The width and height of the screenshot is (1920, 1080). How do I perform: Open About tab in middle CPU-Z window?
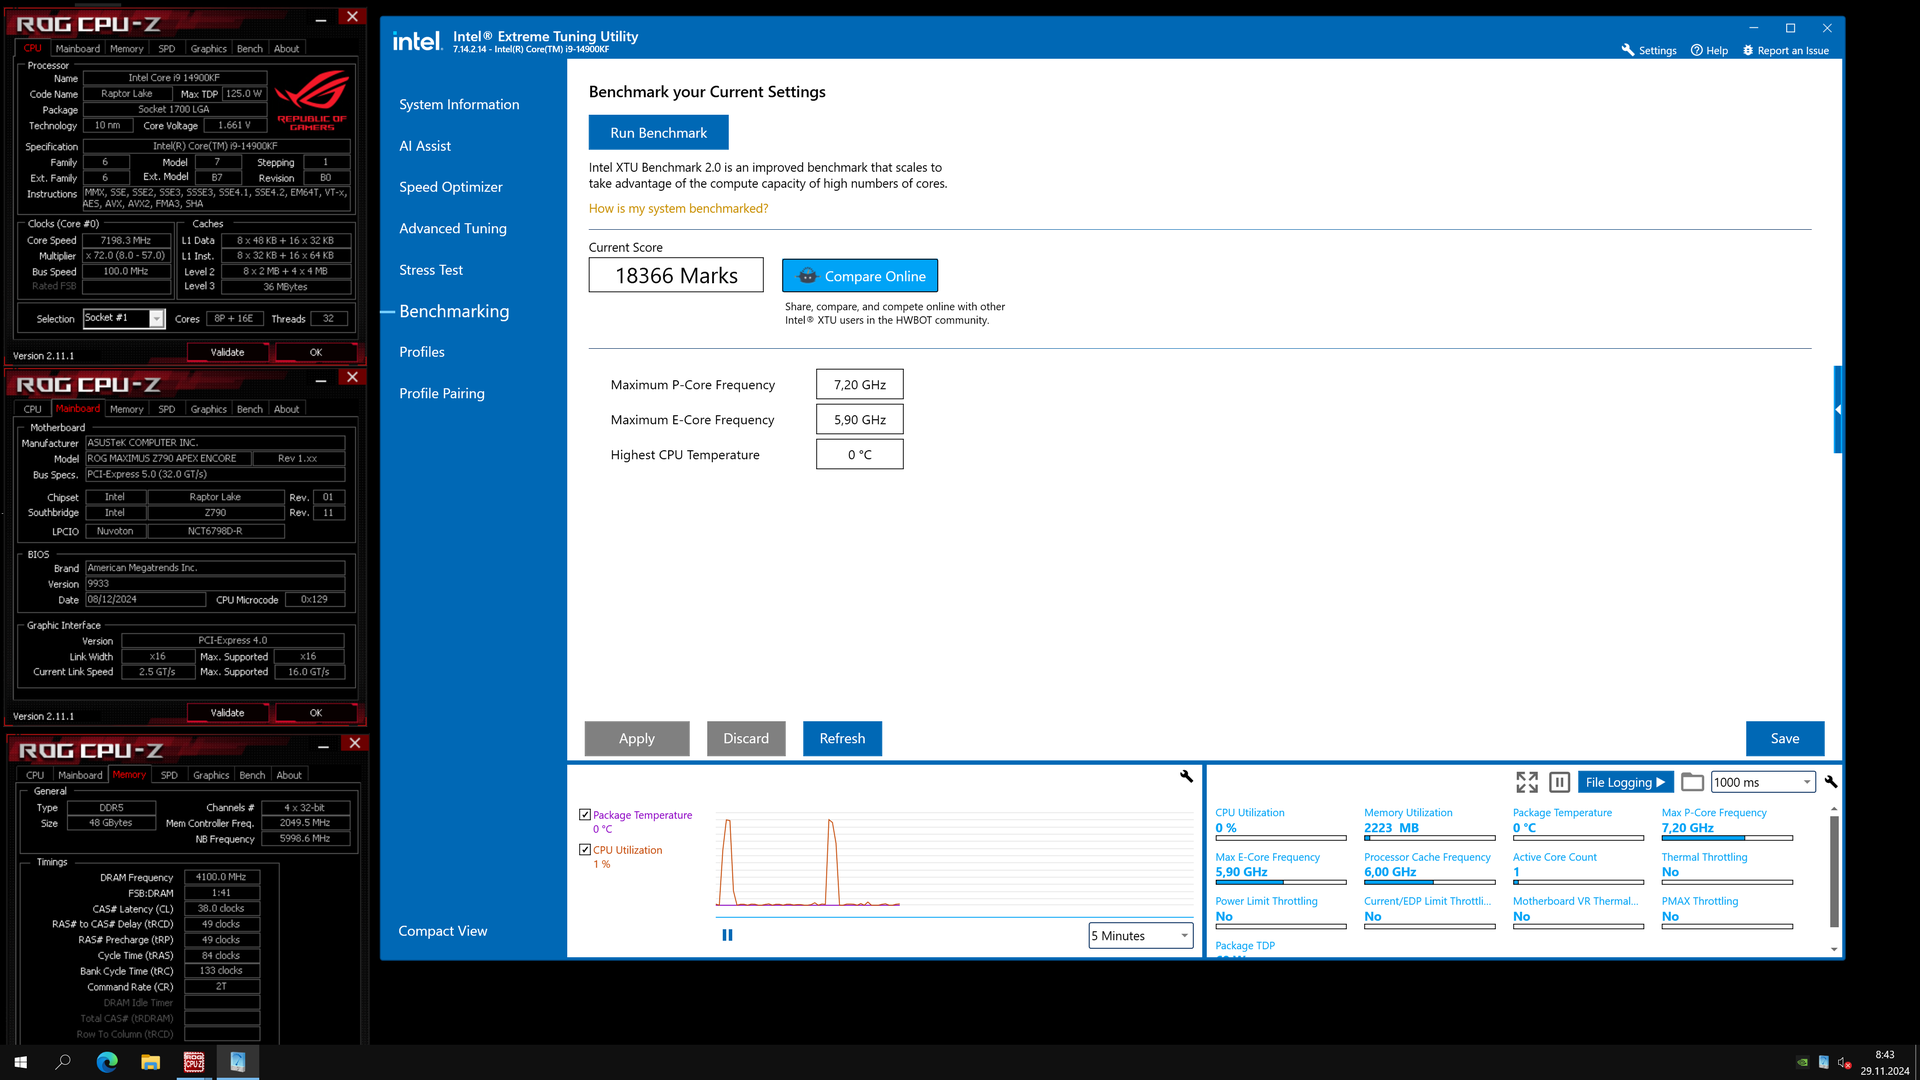coord(287,409)
